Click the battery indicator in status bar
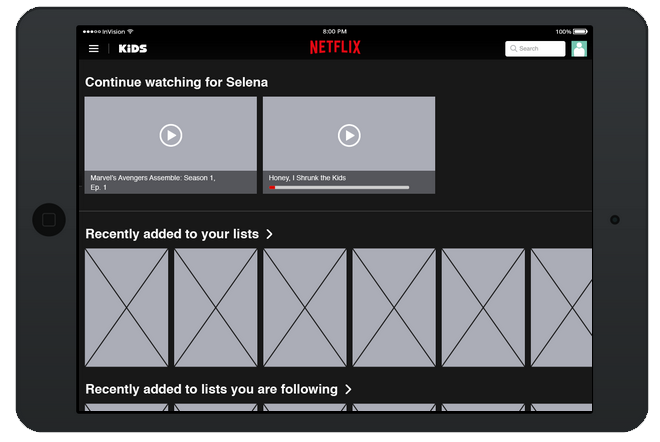 coord(580,32)
